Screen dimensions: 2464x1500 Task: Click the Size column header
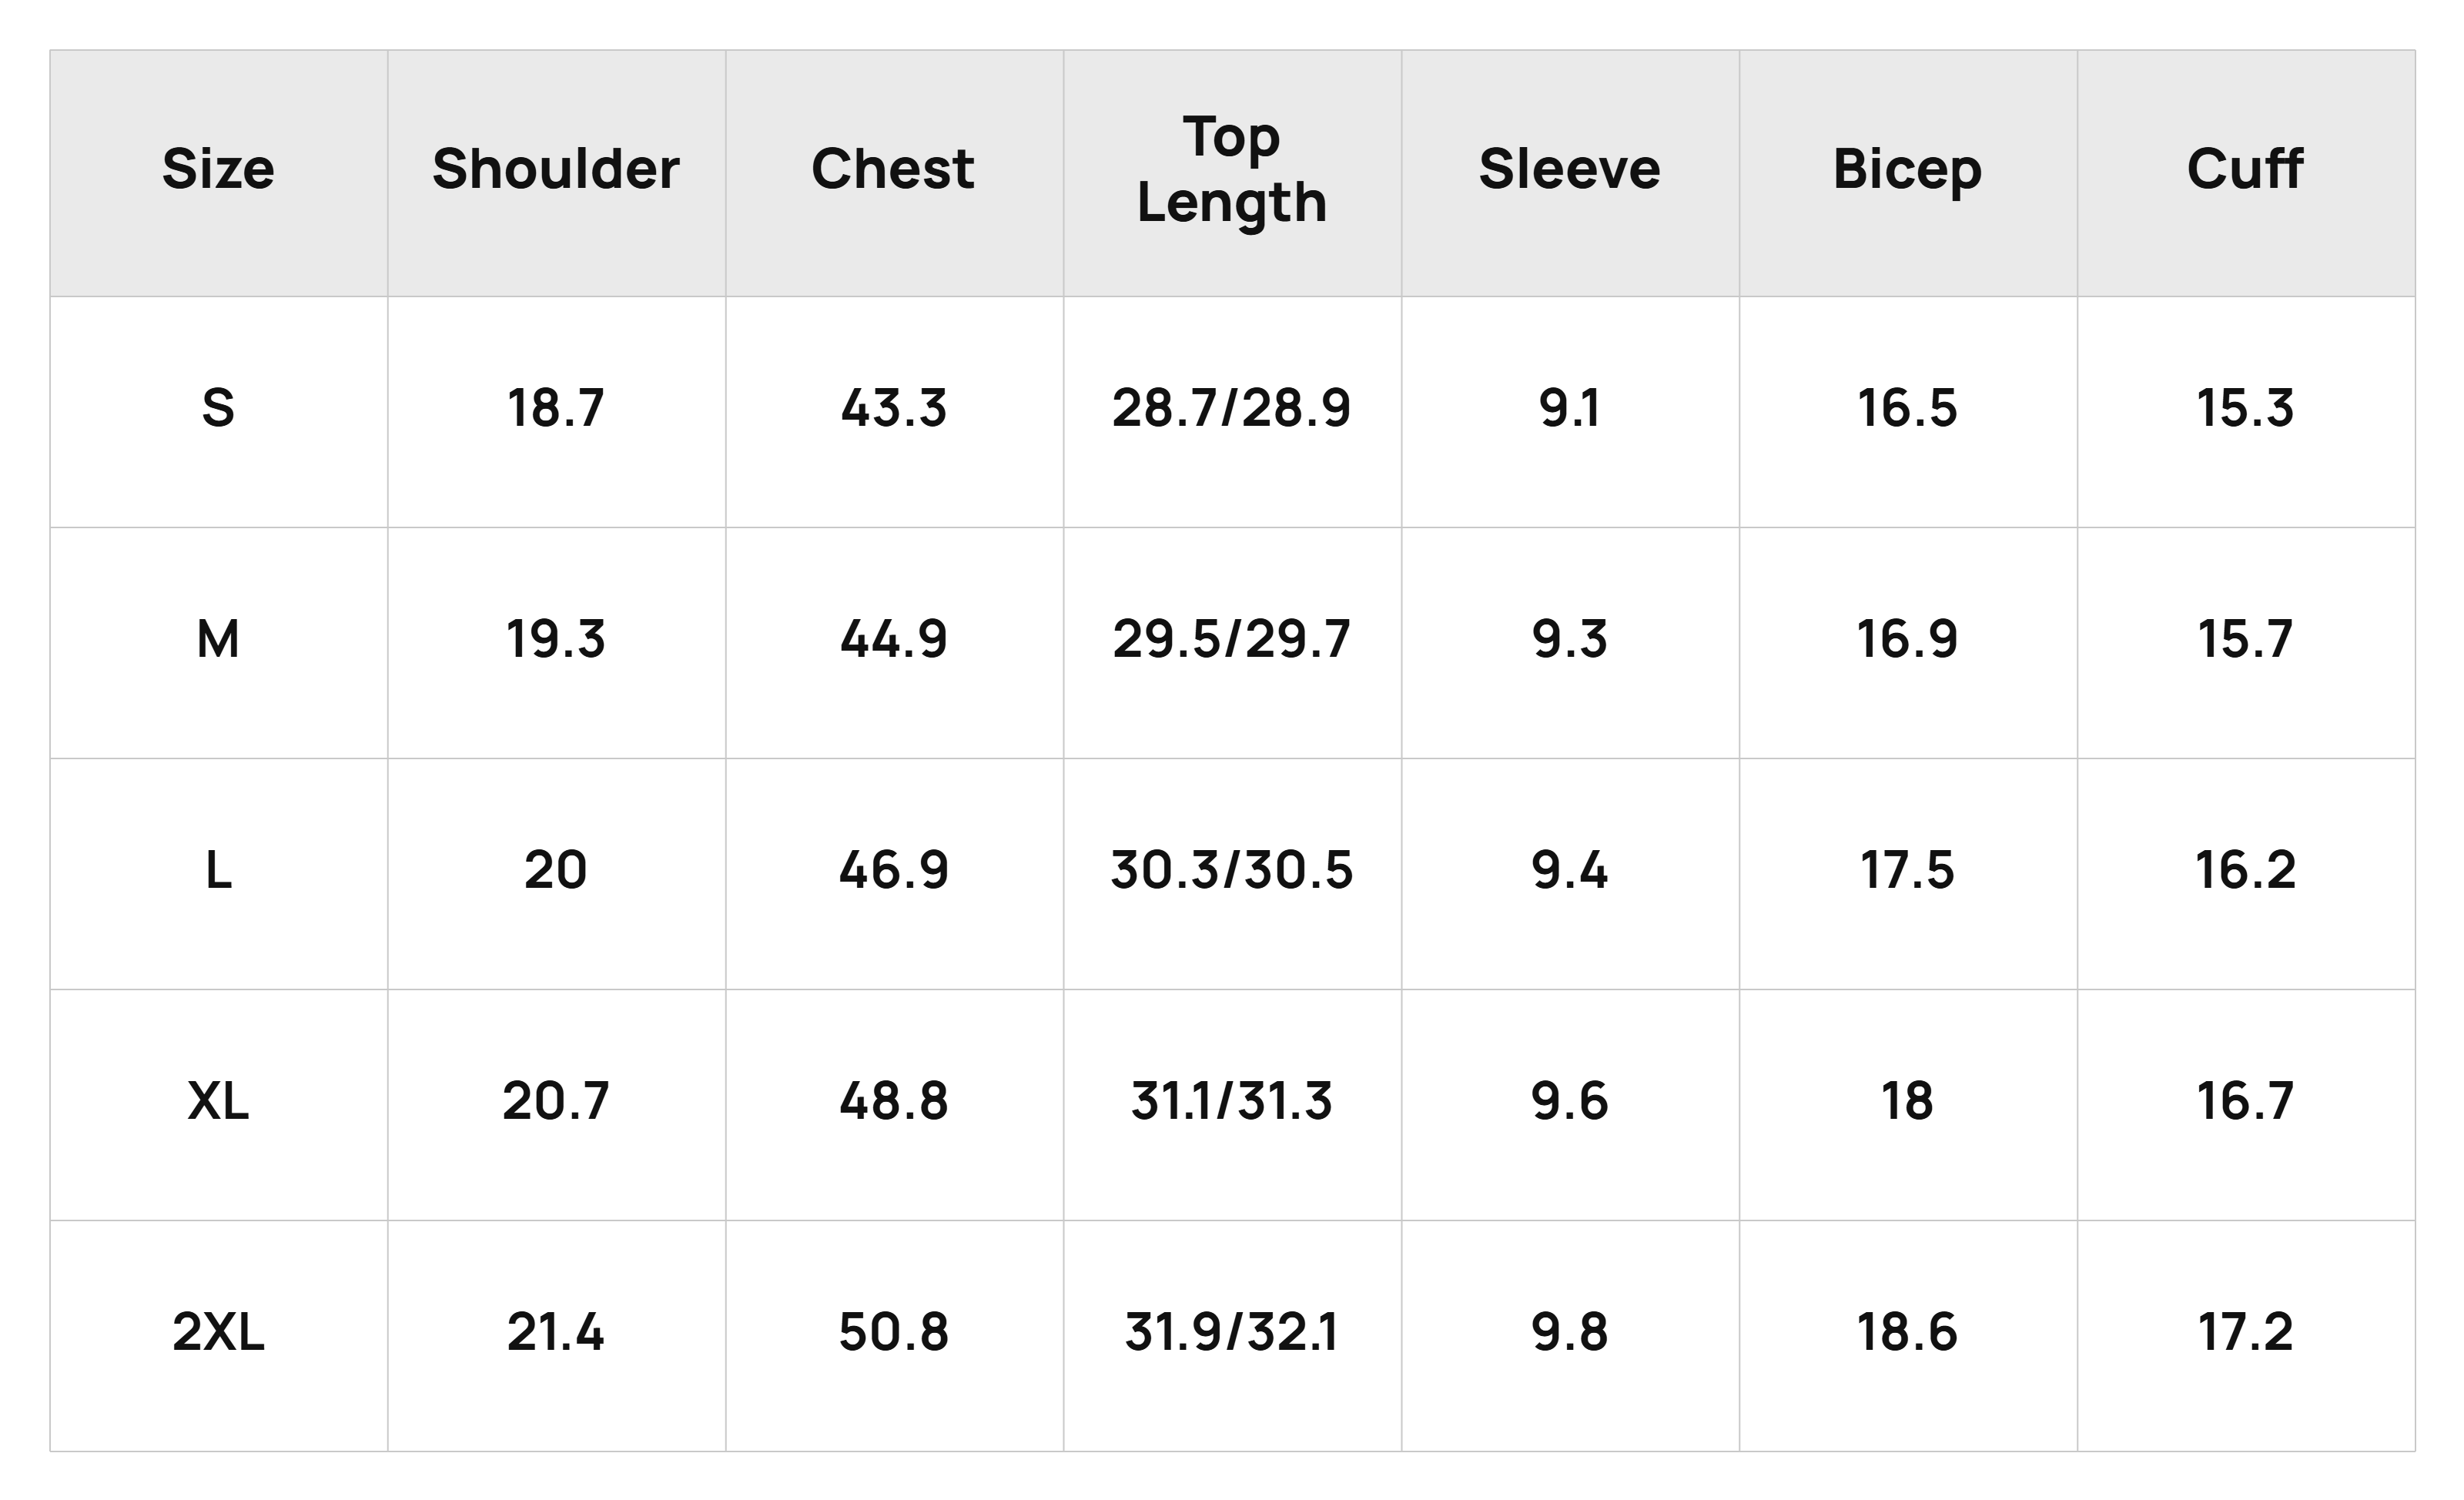218,169
